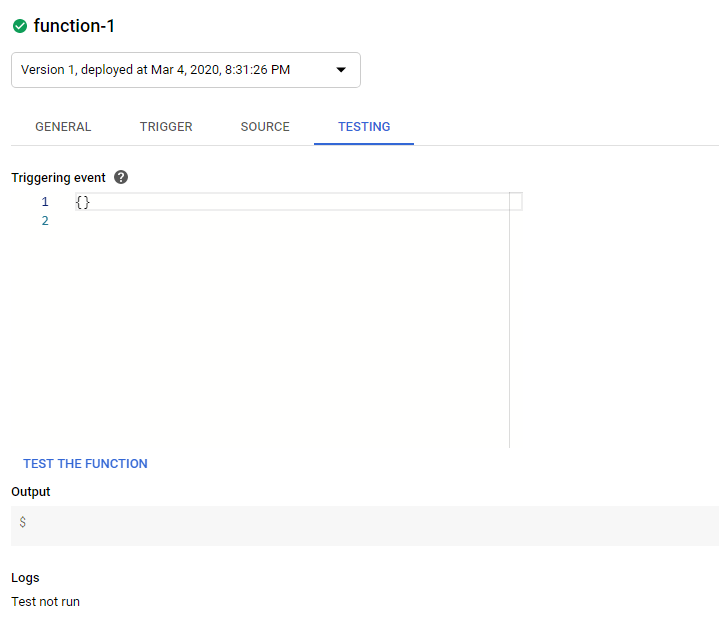This screenshot has height=639, width=719.
Task: Click line number 1 in editor gutter
Action: (45, 202)
